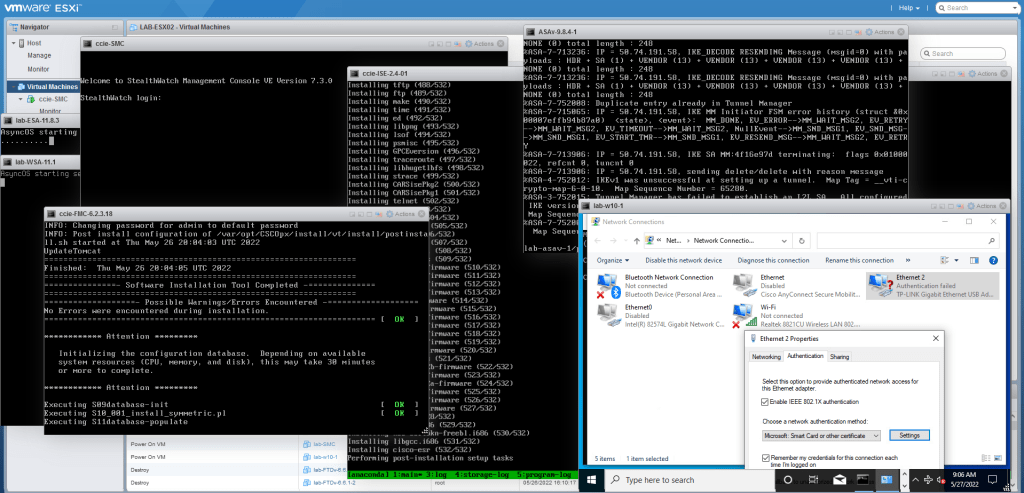Image resolution: width=1024 pixels, height=493 pixels.
Task: Click the Ethernet 2 adapter icon
Action: point(881,286)
